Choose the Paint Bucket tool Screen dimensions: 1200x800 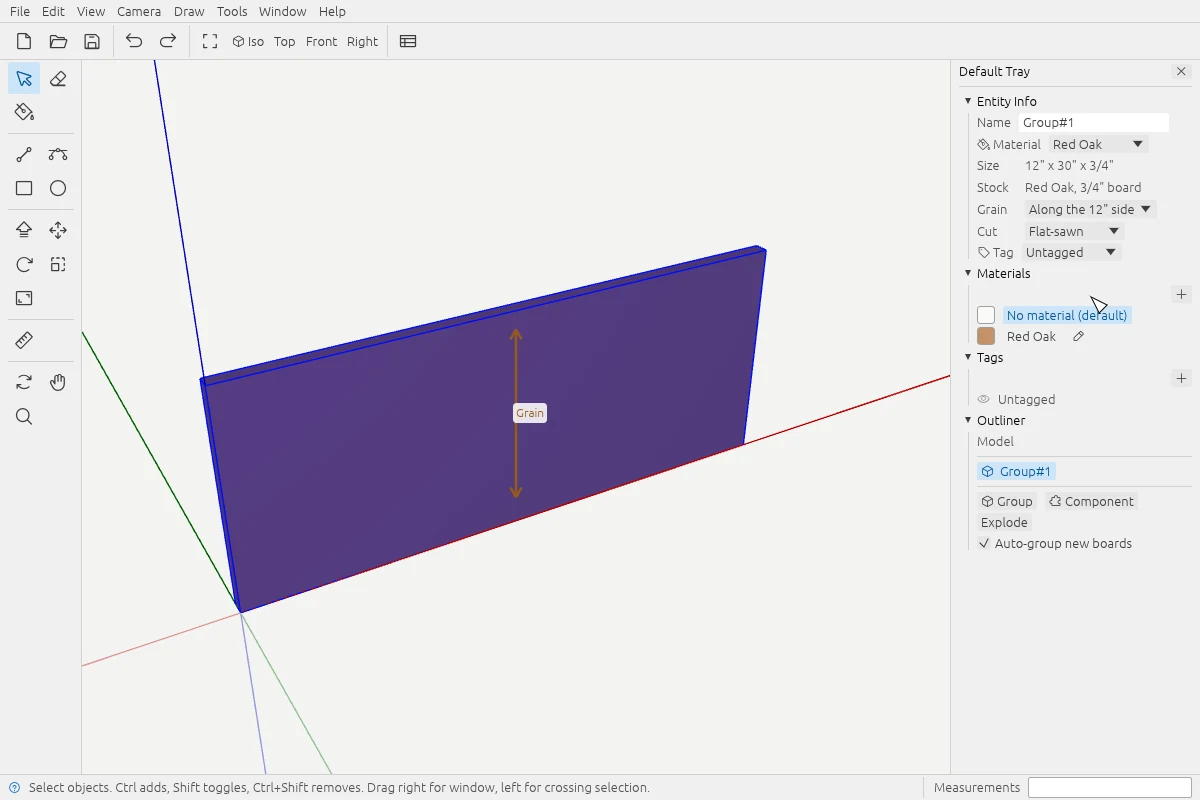24,112
